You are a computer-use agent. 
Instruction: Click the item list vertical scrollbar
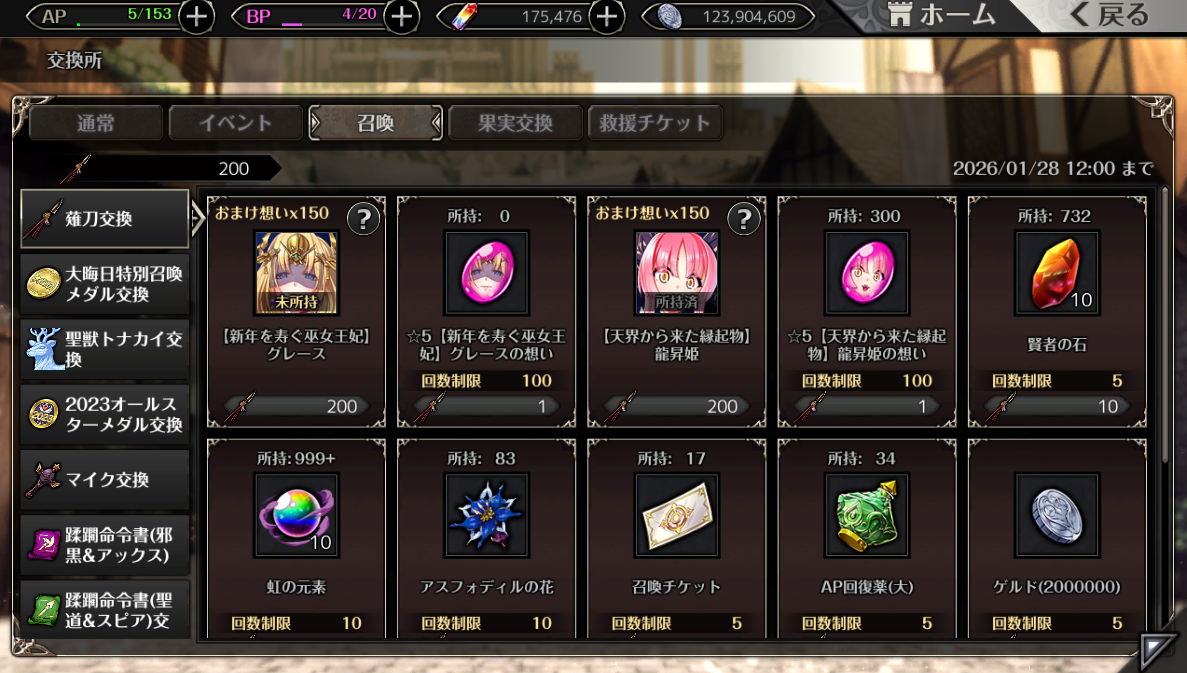tap(1164, 326)
